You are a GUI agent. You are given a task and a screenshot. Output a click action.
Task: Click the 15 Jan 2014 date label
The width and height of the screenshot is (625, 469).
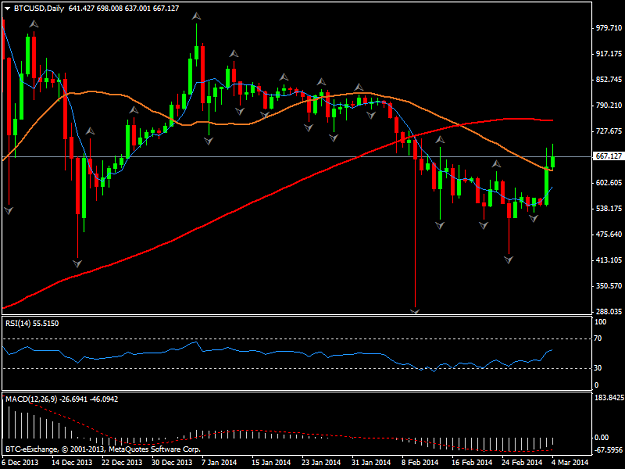point(271,462)
